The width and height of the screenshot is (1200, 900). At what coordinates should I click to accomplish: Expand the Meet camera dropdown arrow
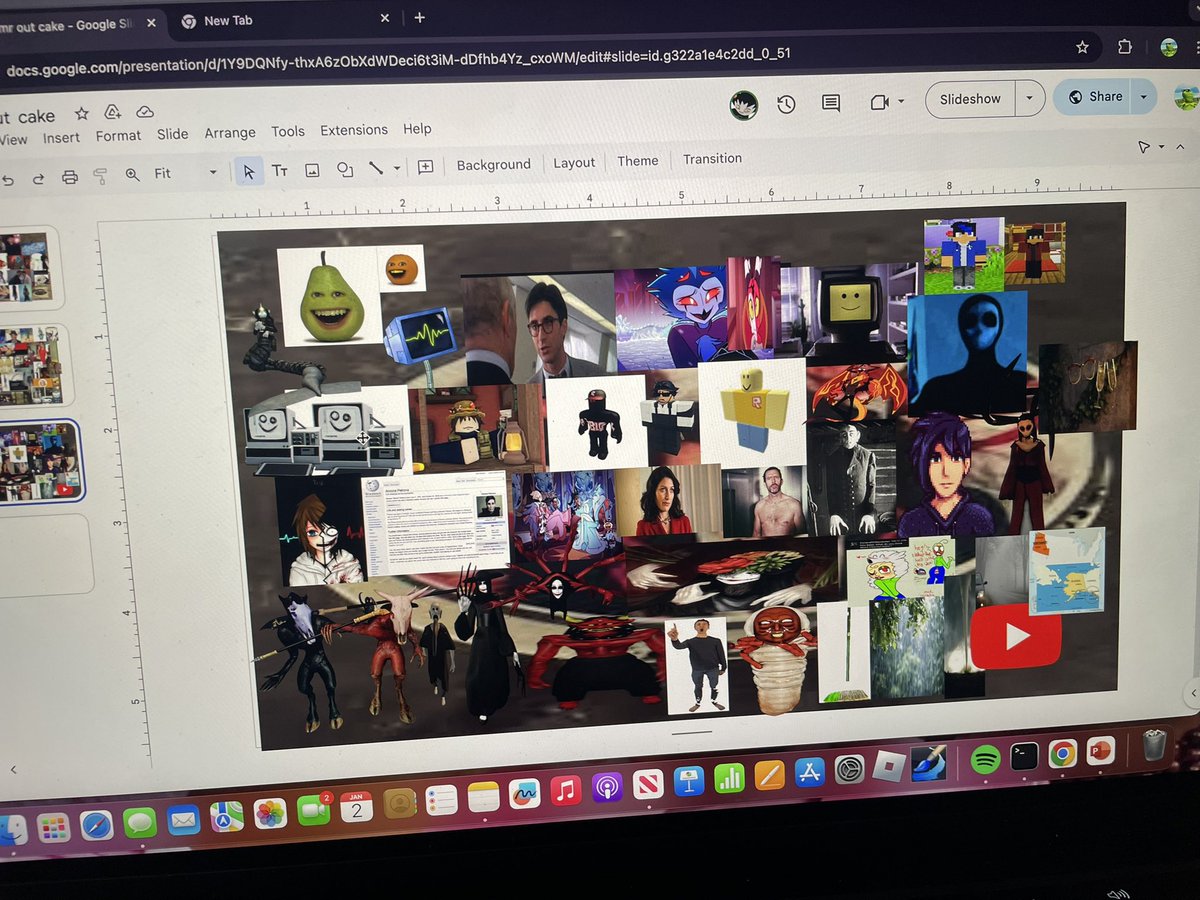(901, 101)
